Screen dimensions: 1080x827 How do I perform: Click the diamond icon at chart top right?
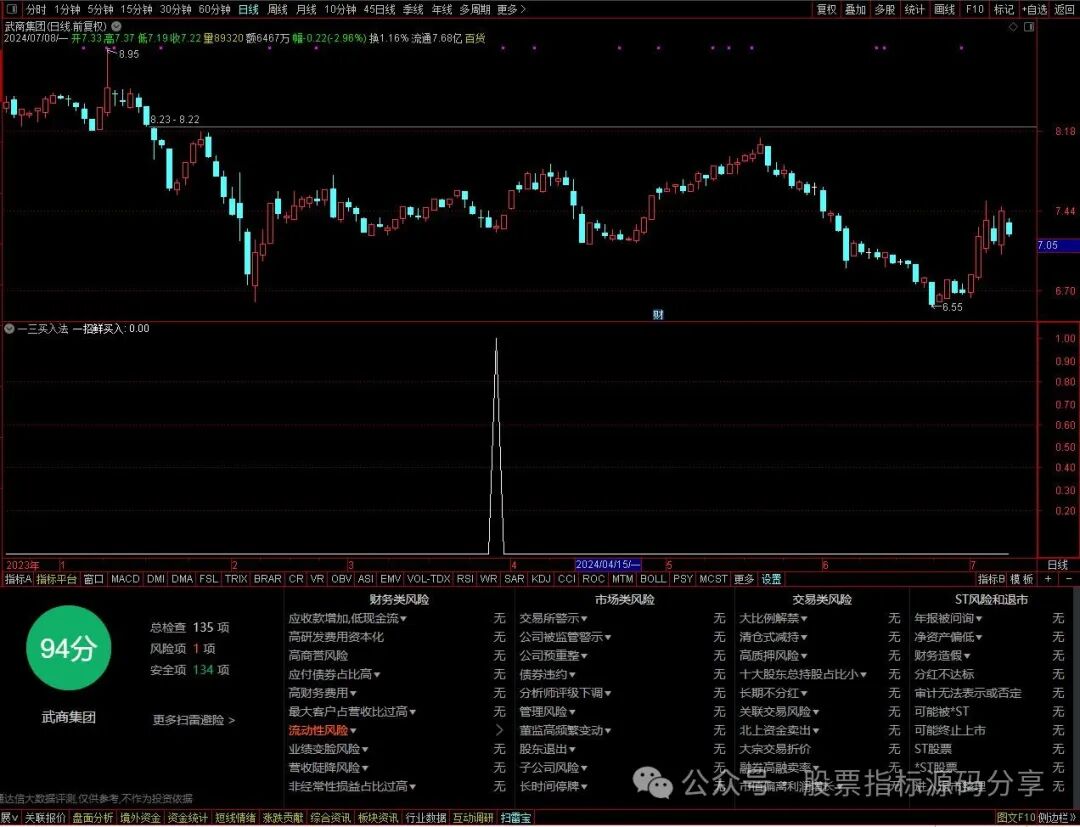(1013, 27)
